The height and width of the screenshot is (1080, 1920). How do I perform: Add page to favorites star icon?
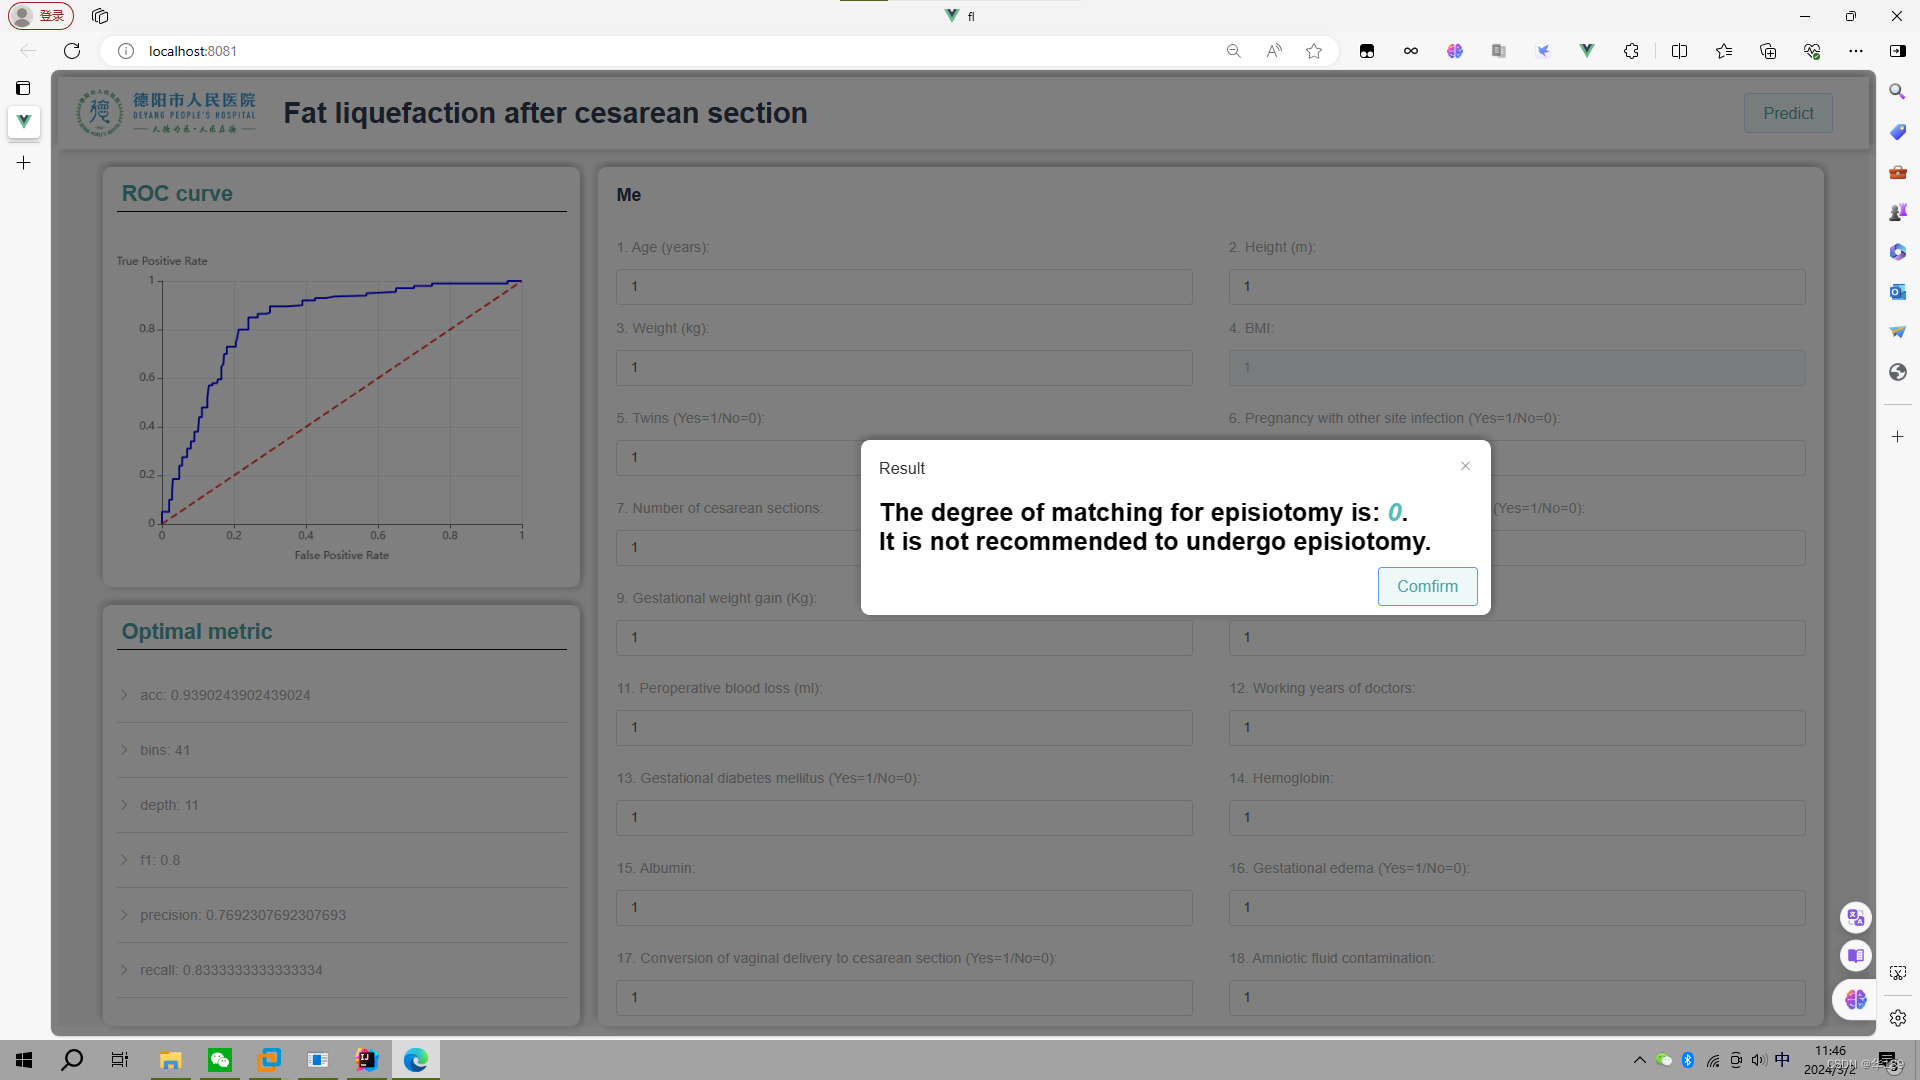point(1314,51)
